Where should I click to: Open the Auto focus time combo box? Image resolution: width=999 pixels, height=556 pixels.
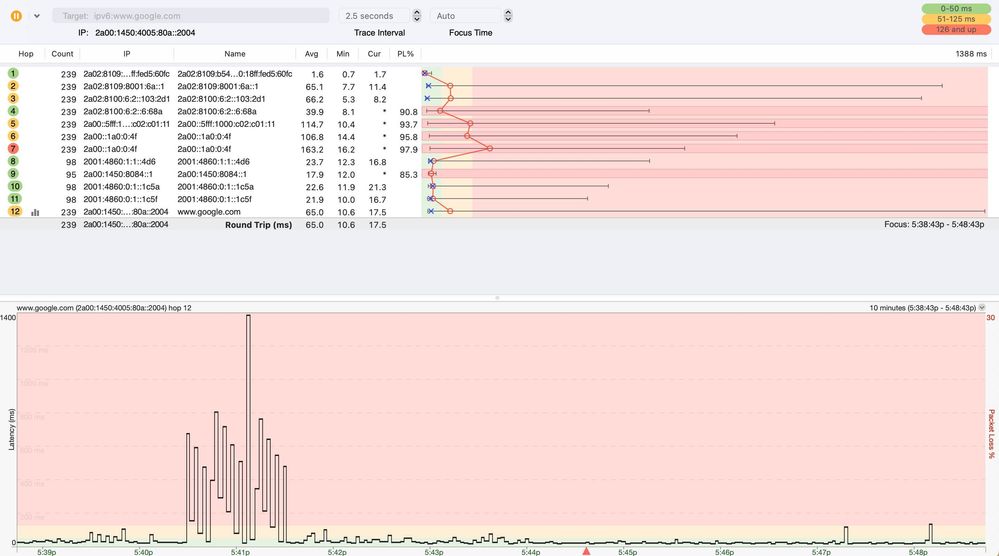[466, 16]
